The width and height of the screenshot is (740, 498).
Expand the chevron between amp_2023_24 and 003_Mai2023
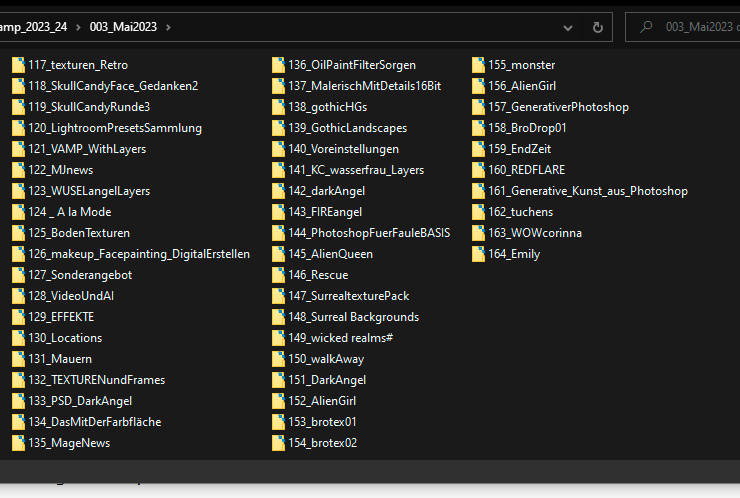tap(77, 27)
